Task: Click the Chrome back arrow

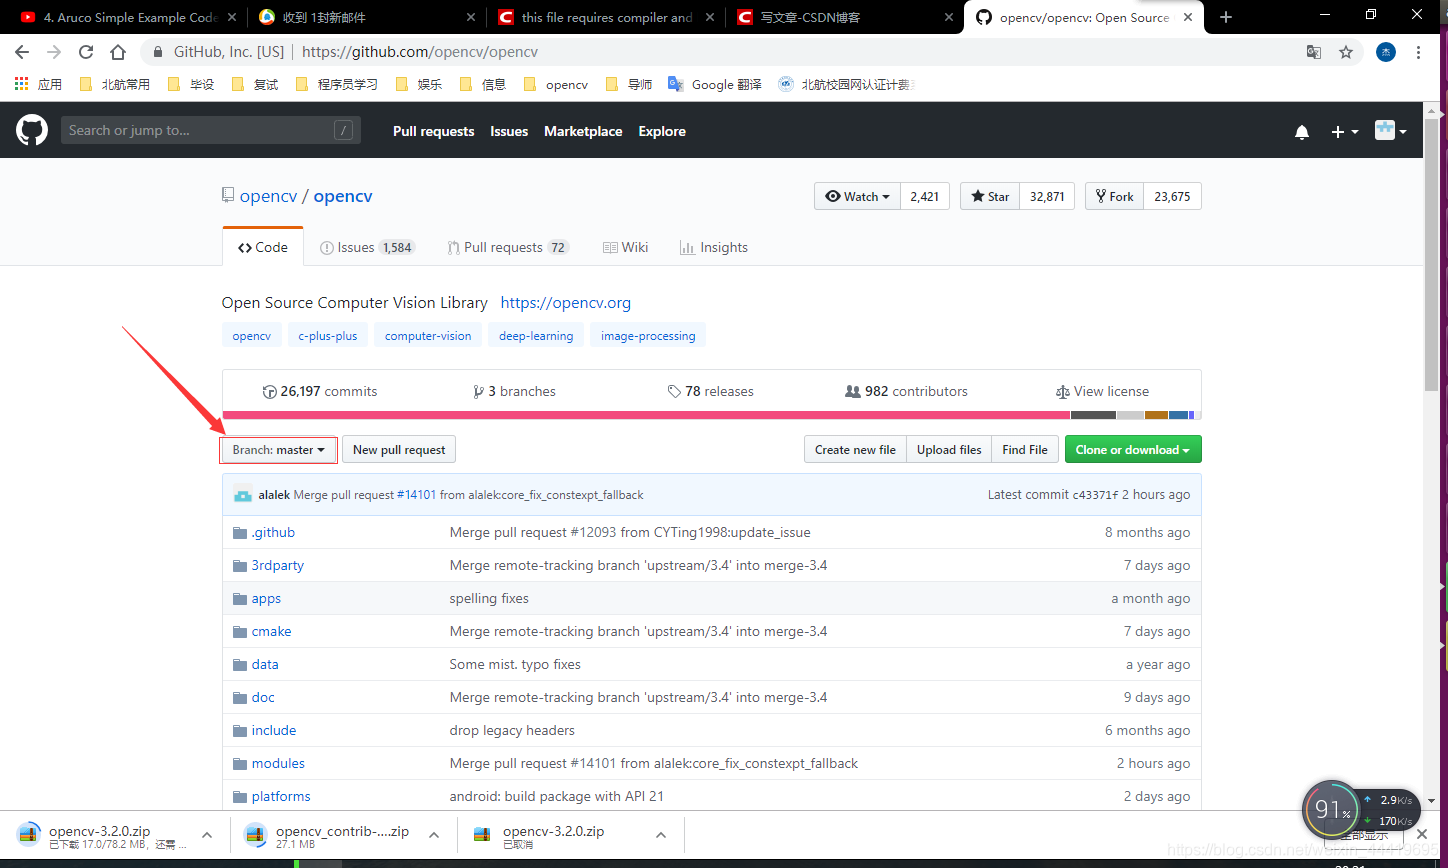Action: click(22, 52)
